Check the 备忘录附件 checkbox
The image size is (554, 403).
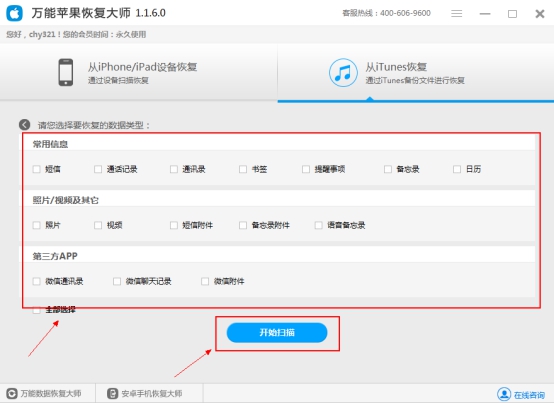(x=243, y=225)
